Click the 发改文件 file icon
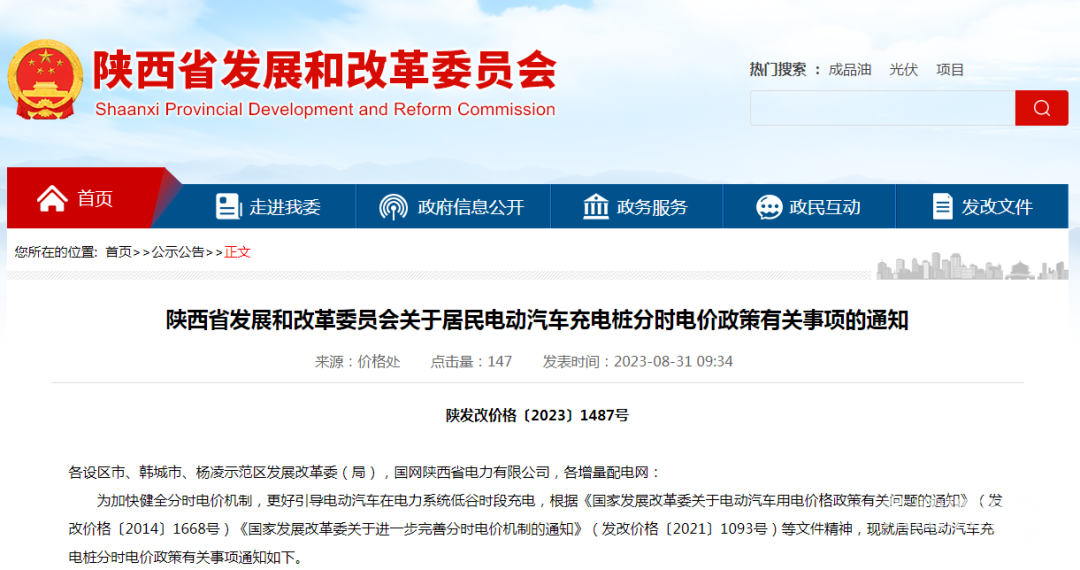The height and width of the screenshot is (570, 1080). 942,206
